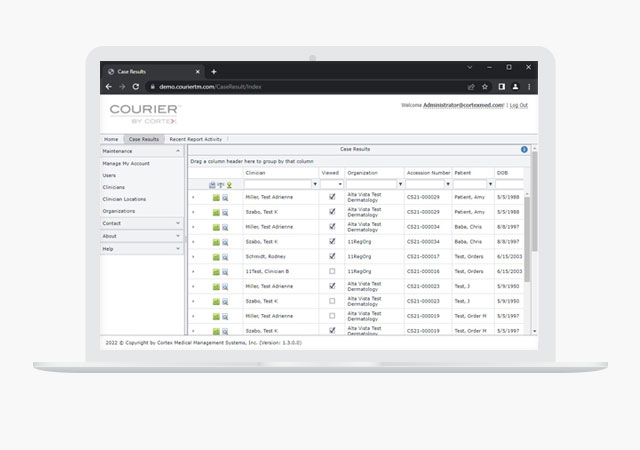This screenshot has height=450, width=640.
Task: Uncheck Viewed for Szabo CS21-000029 row
Action: pos(332,212)
